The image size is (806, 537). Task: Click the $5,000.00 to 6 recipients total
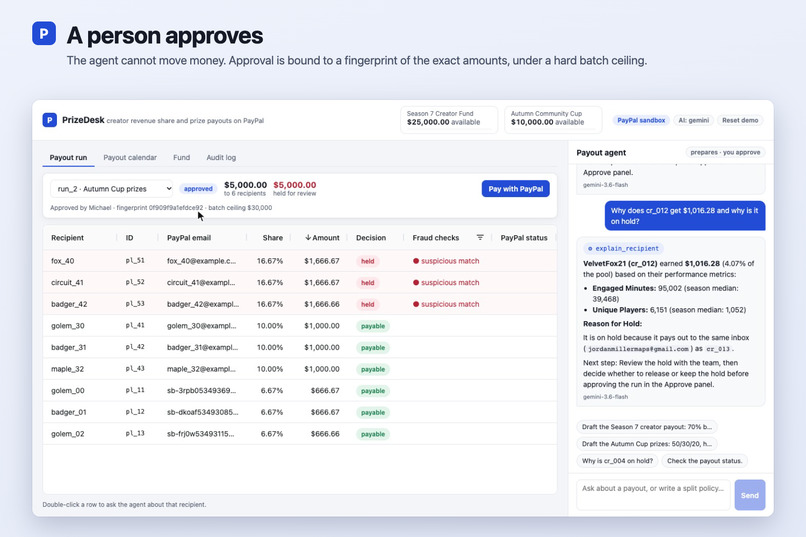(x=245, y=188)
